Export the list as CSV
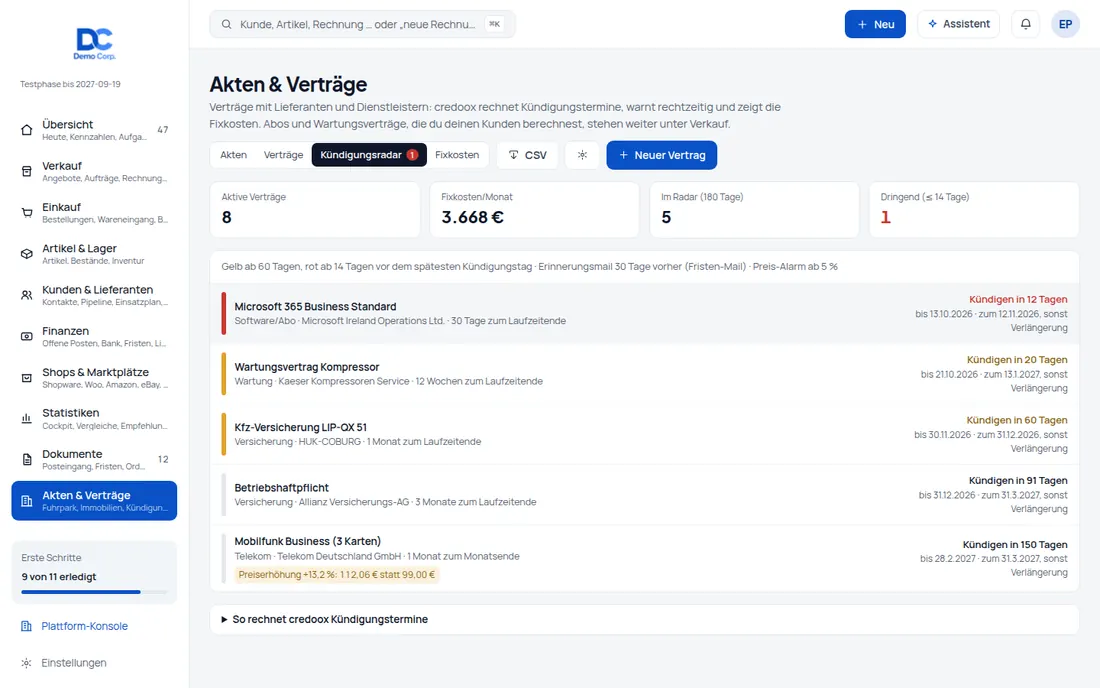The image size is (1100, 688). [x=528, y=155]
